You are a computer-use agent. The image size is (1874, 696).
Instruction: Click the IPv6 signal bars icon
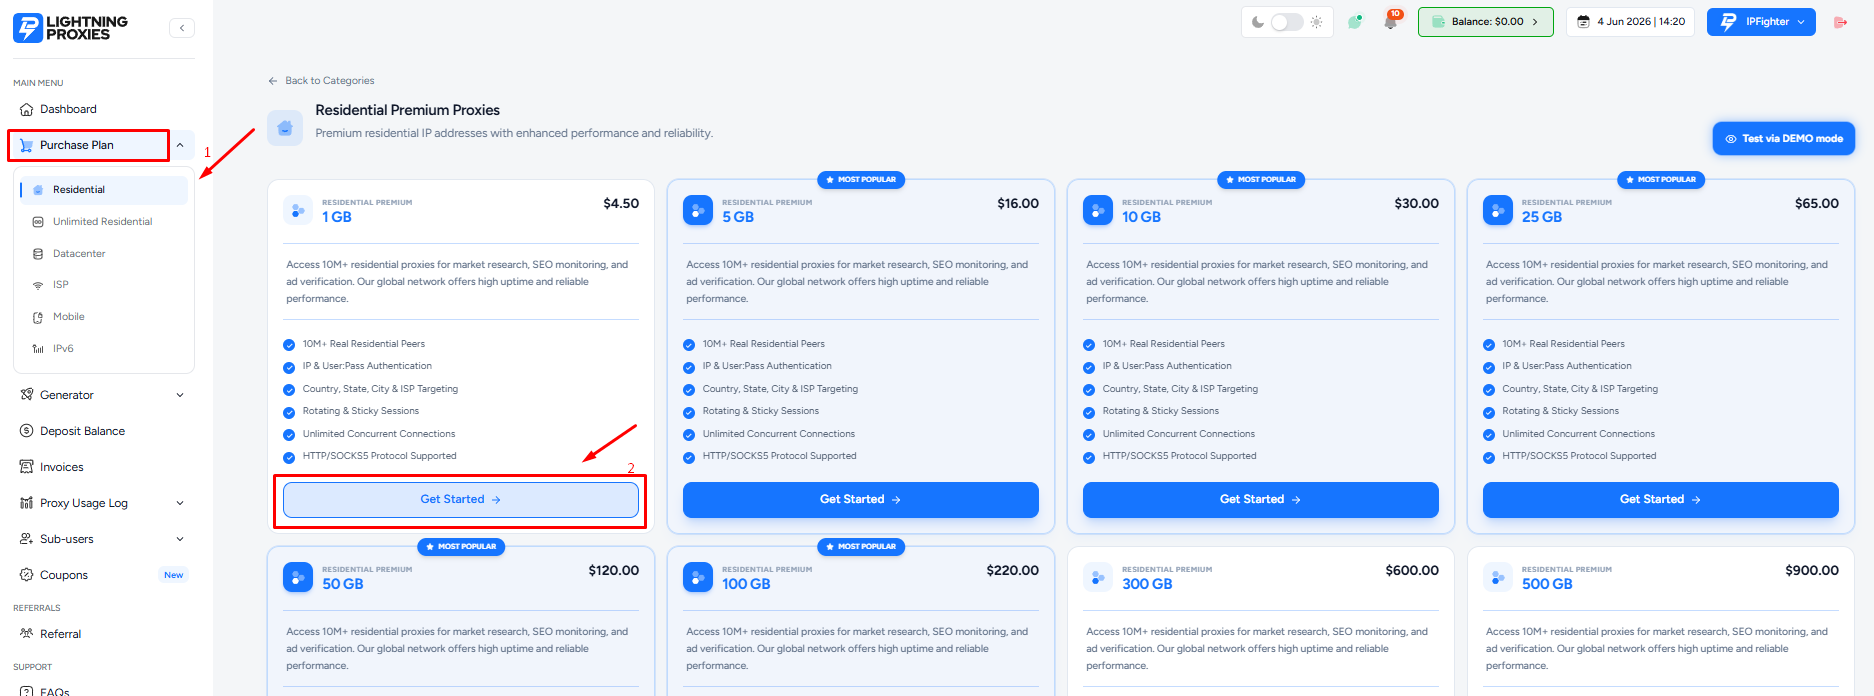click(38, 349)
